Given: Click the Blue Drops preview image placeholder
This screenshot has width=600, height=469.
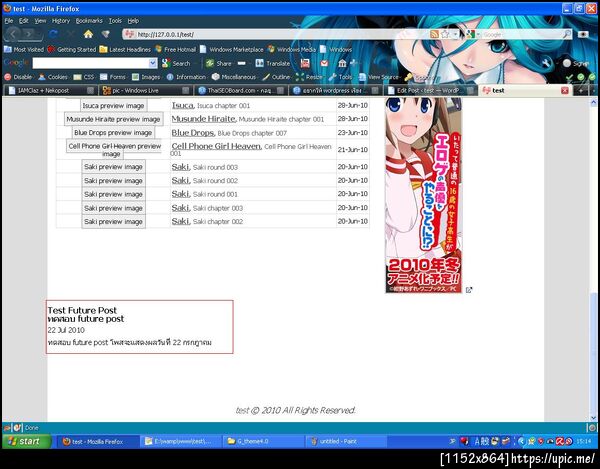Looking at the screenshot, I should 114,133.
